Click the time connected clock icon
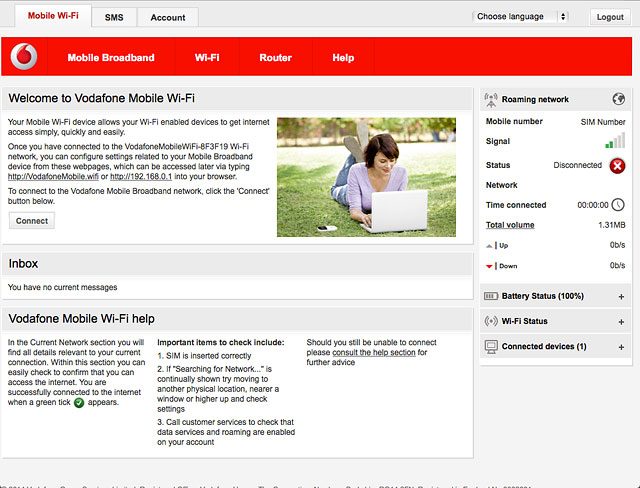The image size is (640, 488). tap(617, 204)
